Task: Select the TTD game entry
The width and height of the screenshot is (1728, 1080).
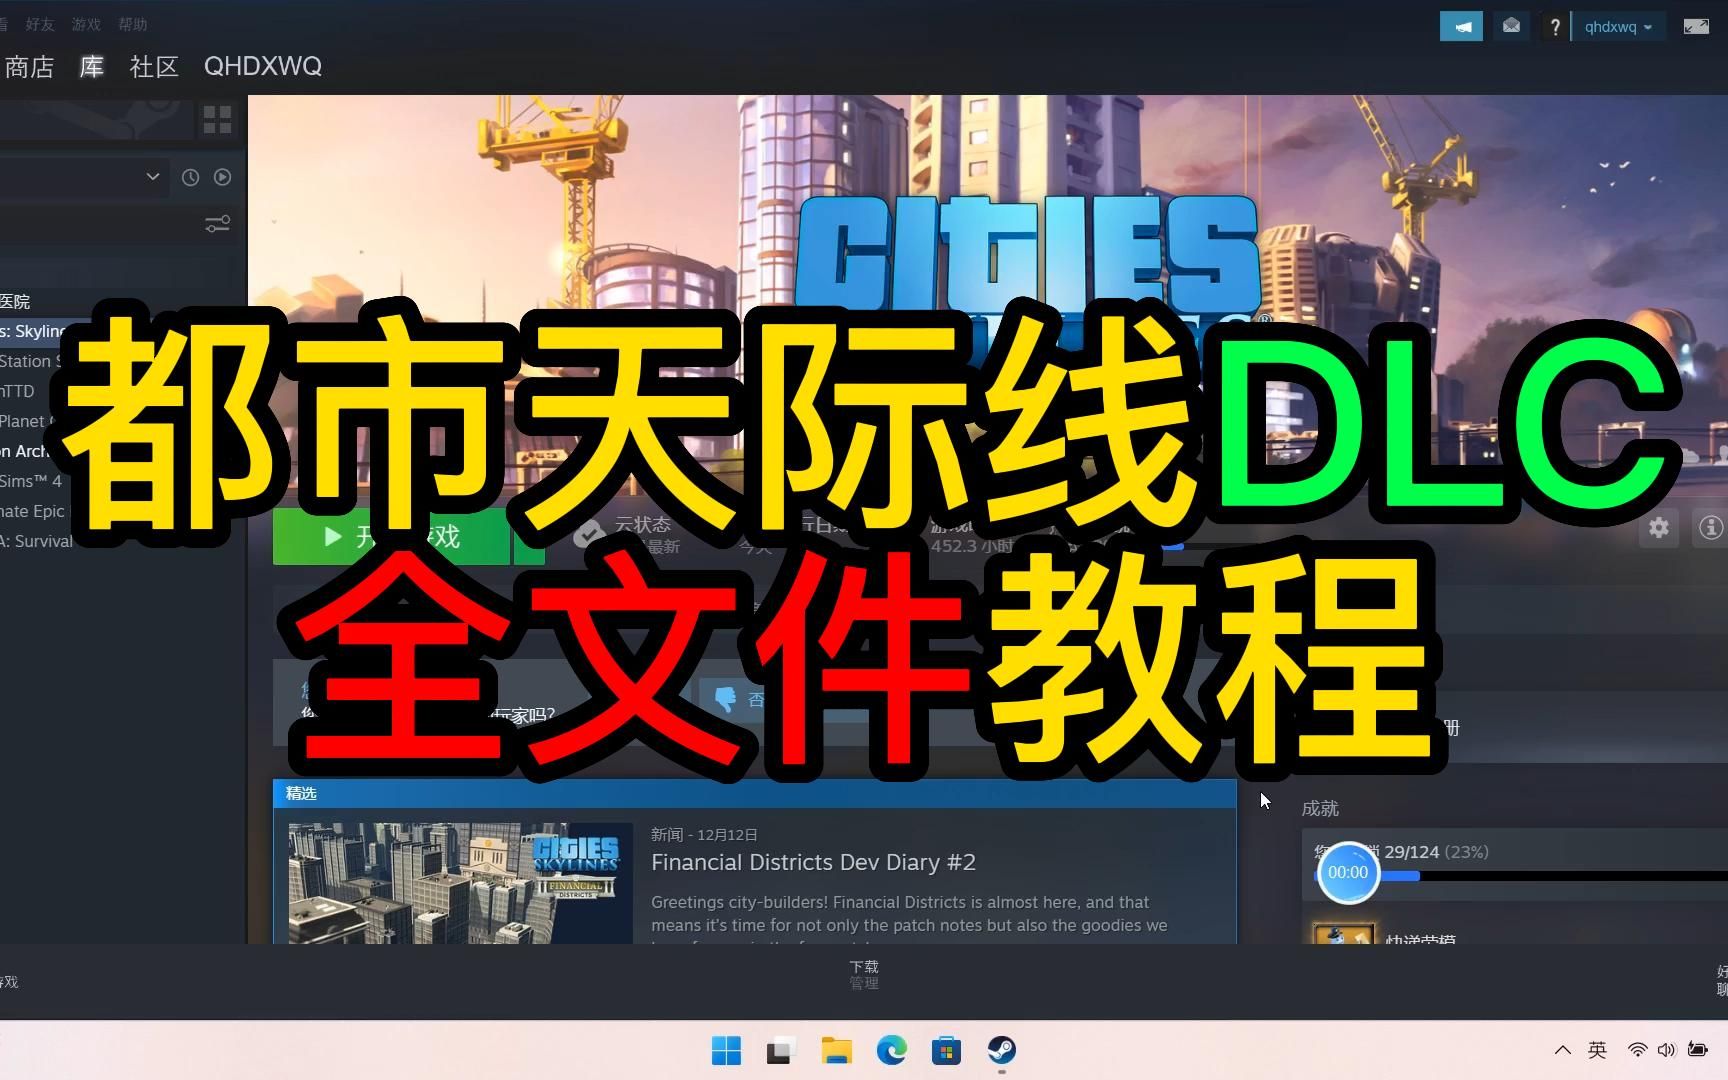Action: [18, 391]
